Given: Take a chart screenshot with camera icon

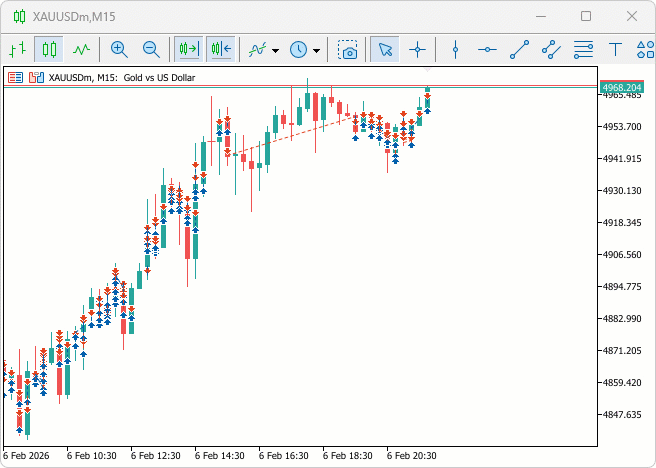Looking at the screenshot, I should coord(348,49).
